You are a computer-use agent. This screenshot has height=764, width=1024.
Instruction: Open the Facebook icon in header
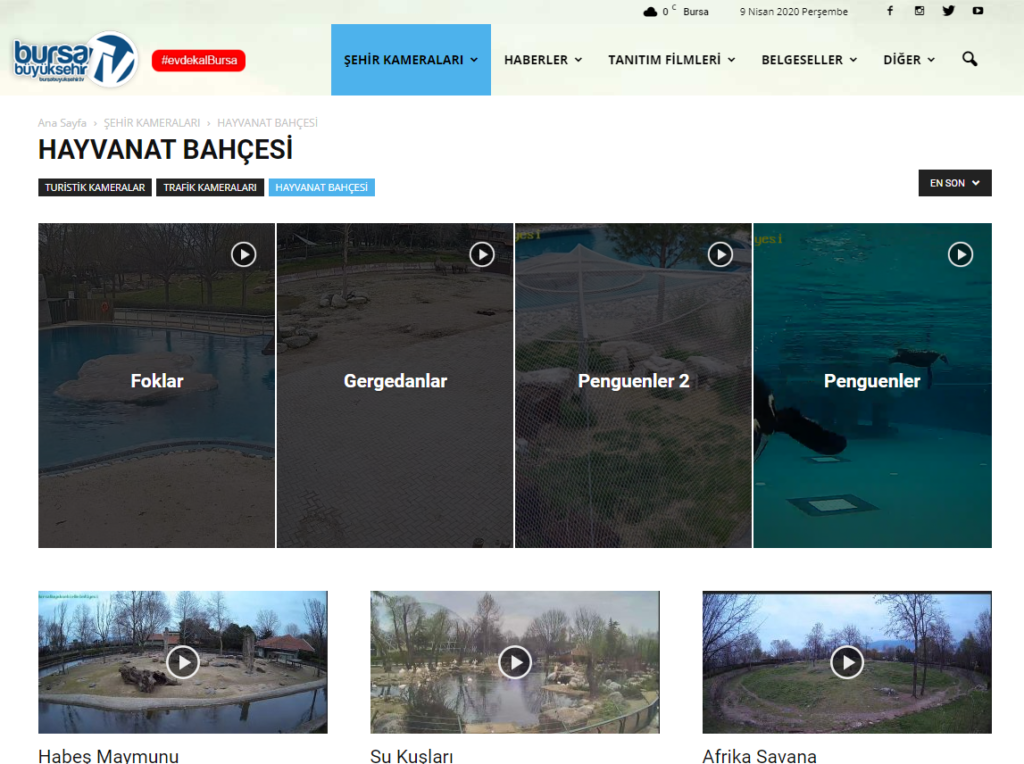pyautogui.click(x=889, y=10)
